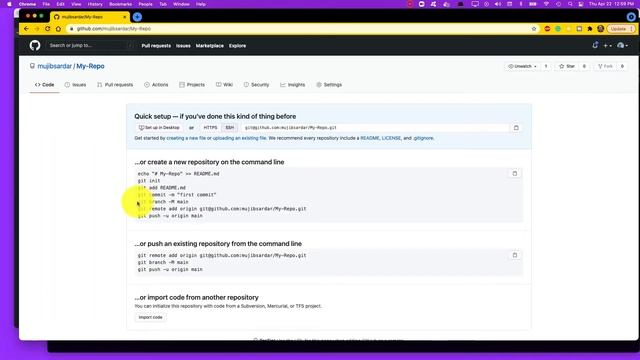Image resolution: width=640 pixels, height=360 pixels.
Task: Open the plus create-new dropdown
Action: 607,46
